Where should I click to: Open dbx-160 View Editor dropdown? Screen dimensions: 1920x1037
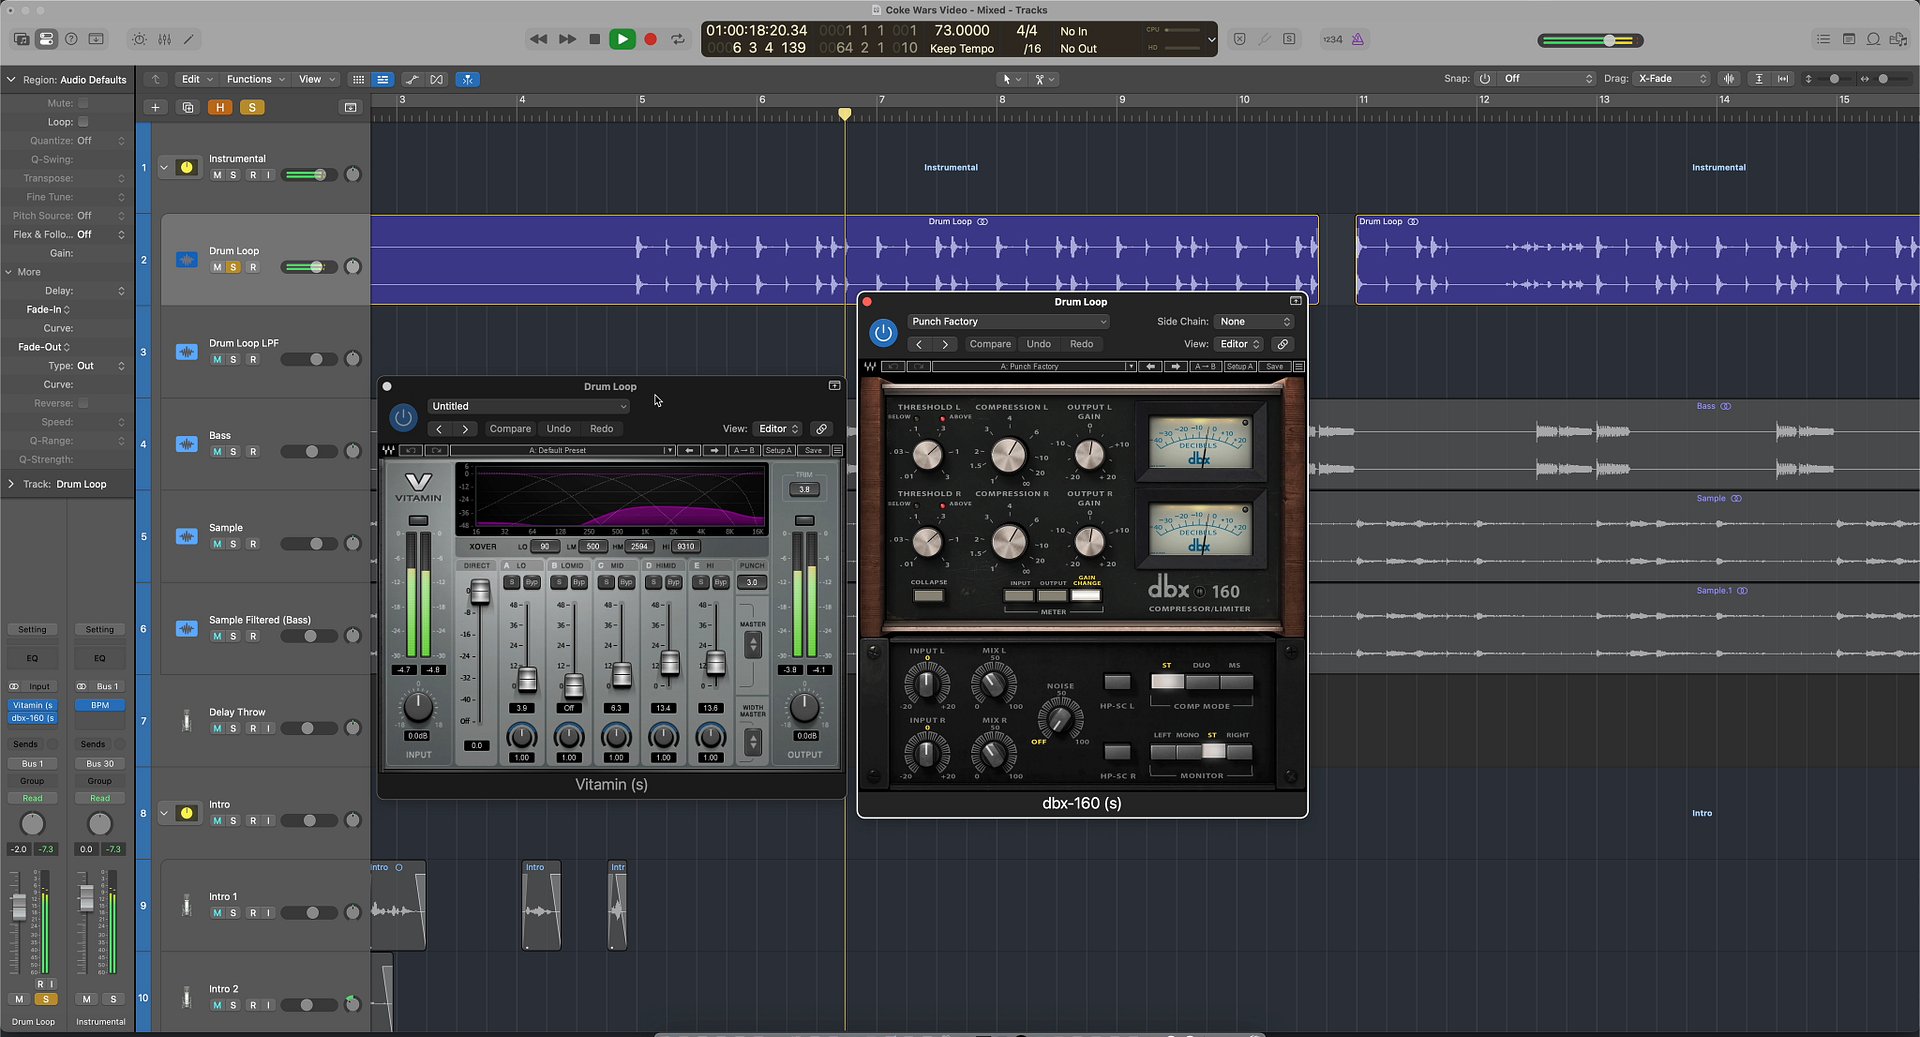tap(1239, 344)
